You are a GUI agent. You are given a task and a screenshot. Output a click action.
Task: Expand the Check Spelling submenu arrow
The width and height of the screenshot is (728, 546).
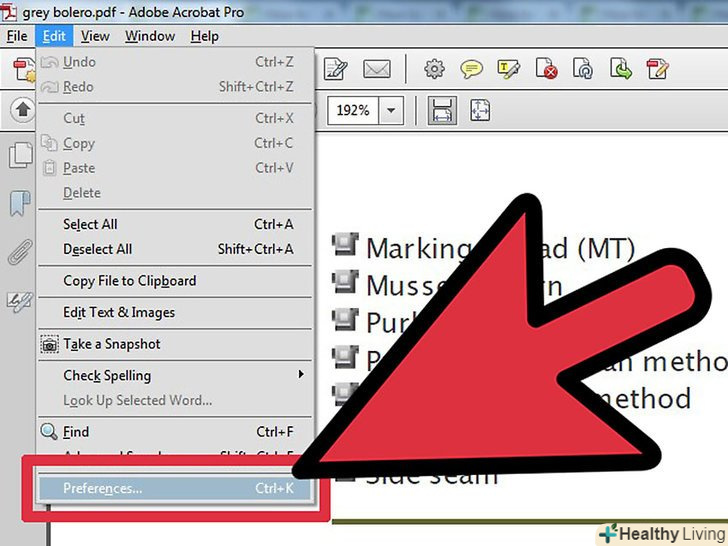301,374
